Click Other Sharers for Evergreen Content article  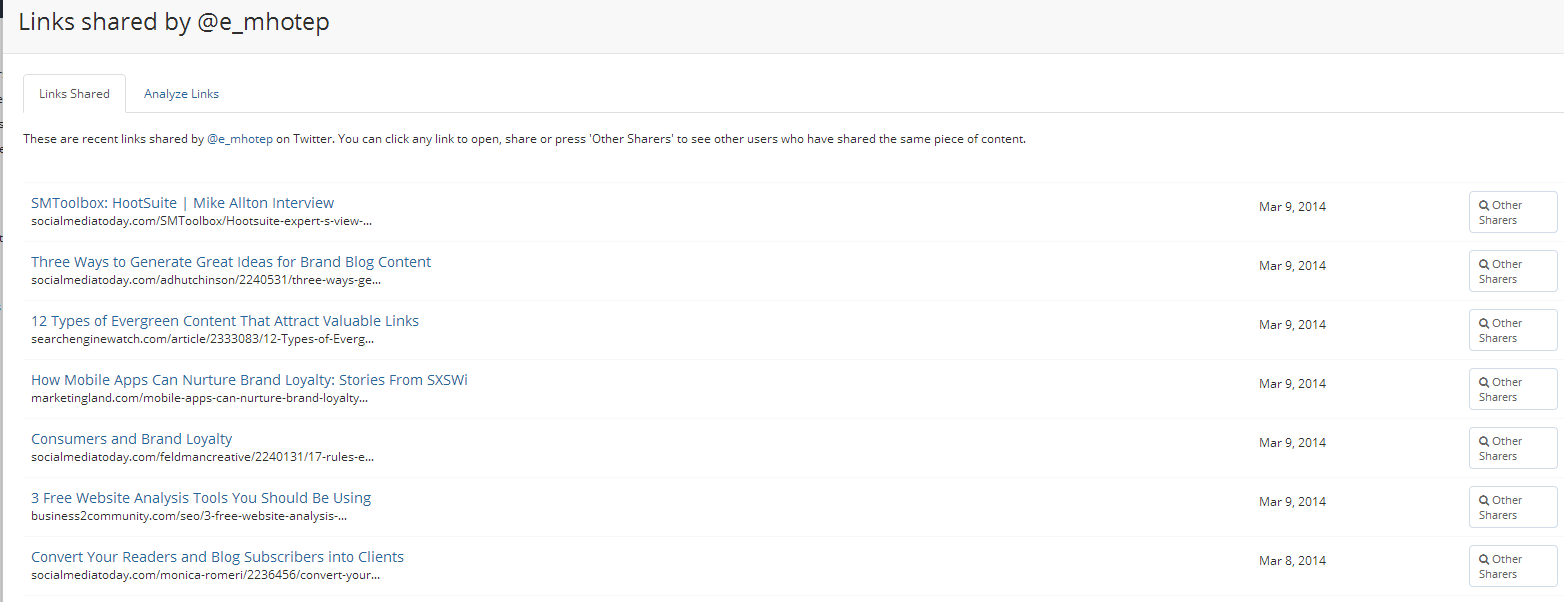(x=1512, y=330)
